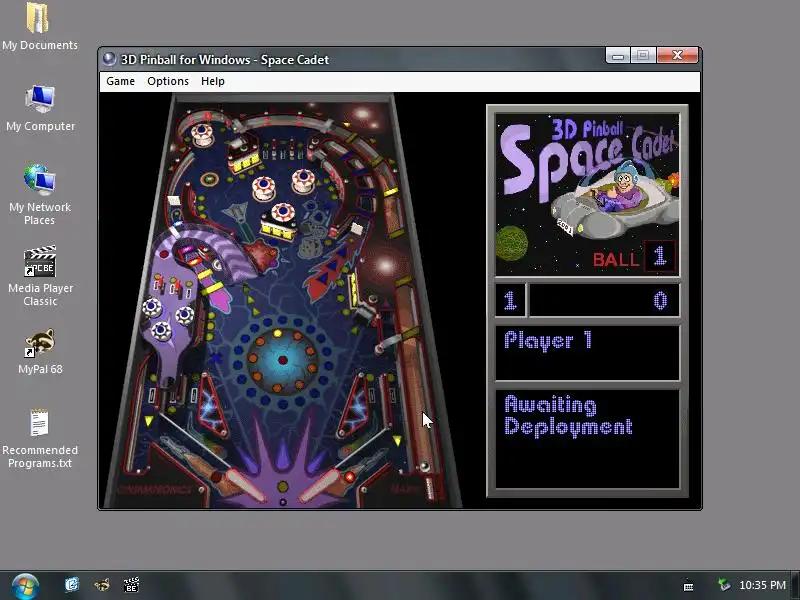Minimize the 3D Pinball window
The image size is (800, 600).
pos(618,55)
